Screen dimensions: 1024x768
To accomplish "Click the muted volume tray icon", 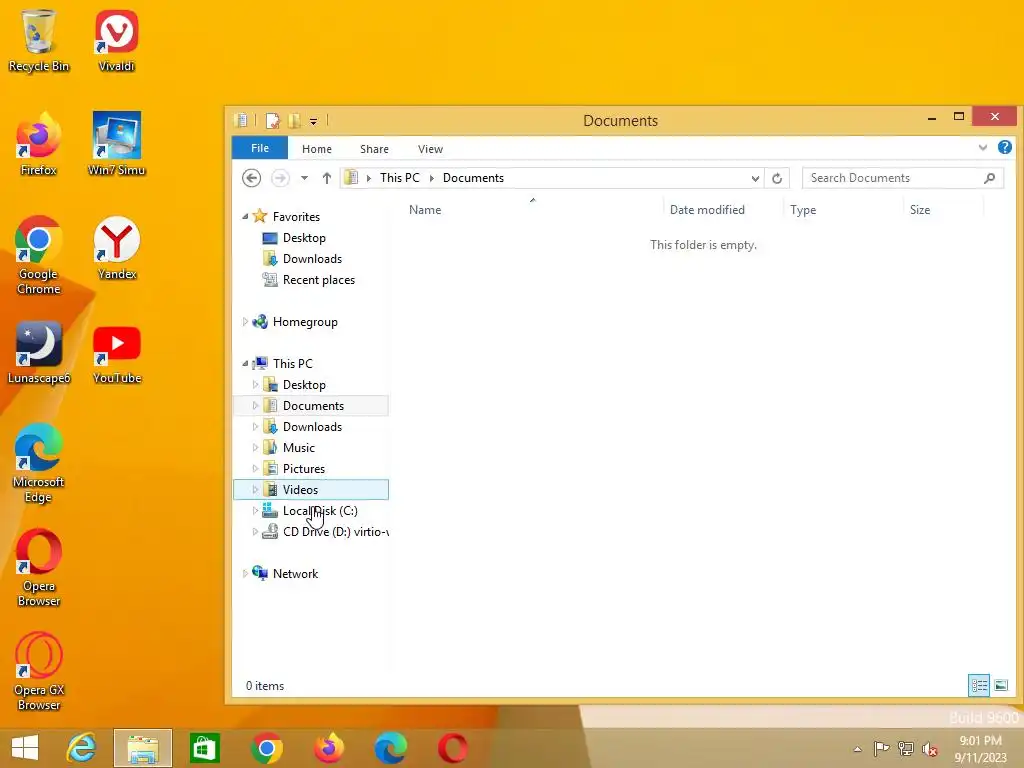I will [x=929, y=748].
